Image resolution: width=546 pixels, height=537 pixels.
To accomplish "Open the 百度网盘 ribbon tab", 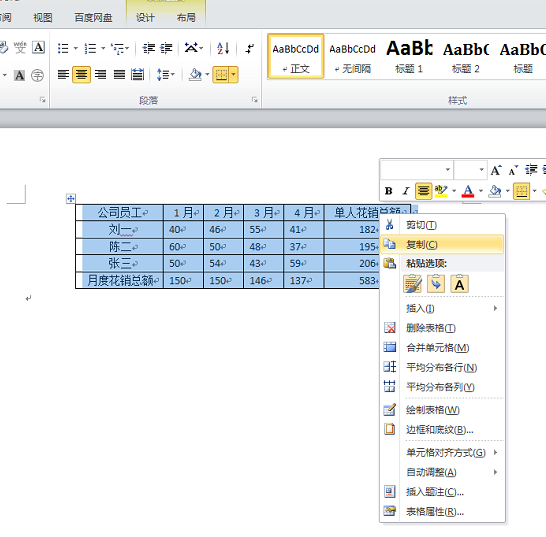I will coord(93,17).
